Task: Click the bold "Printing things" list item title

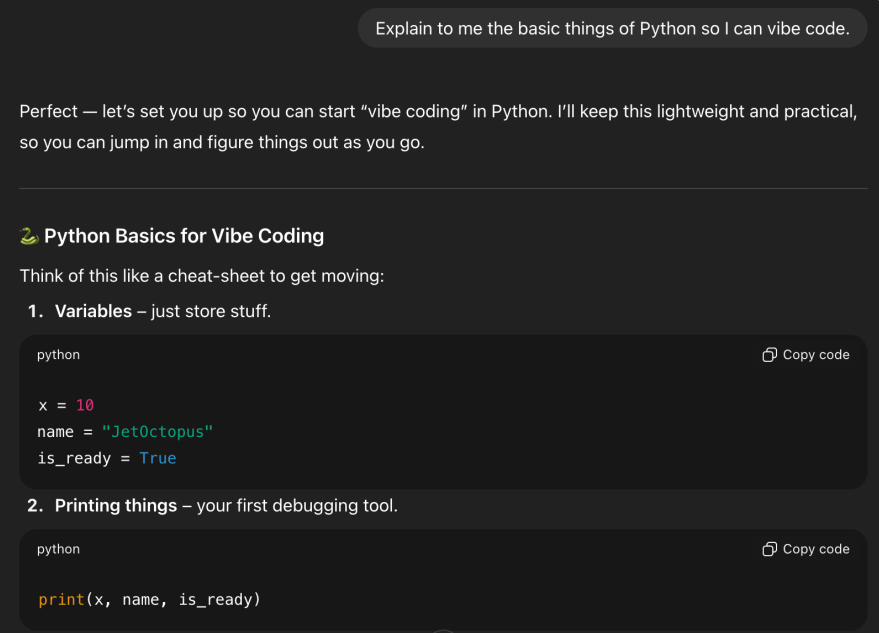Action: pos(116,506)
